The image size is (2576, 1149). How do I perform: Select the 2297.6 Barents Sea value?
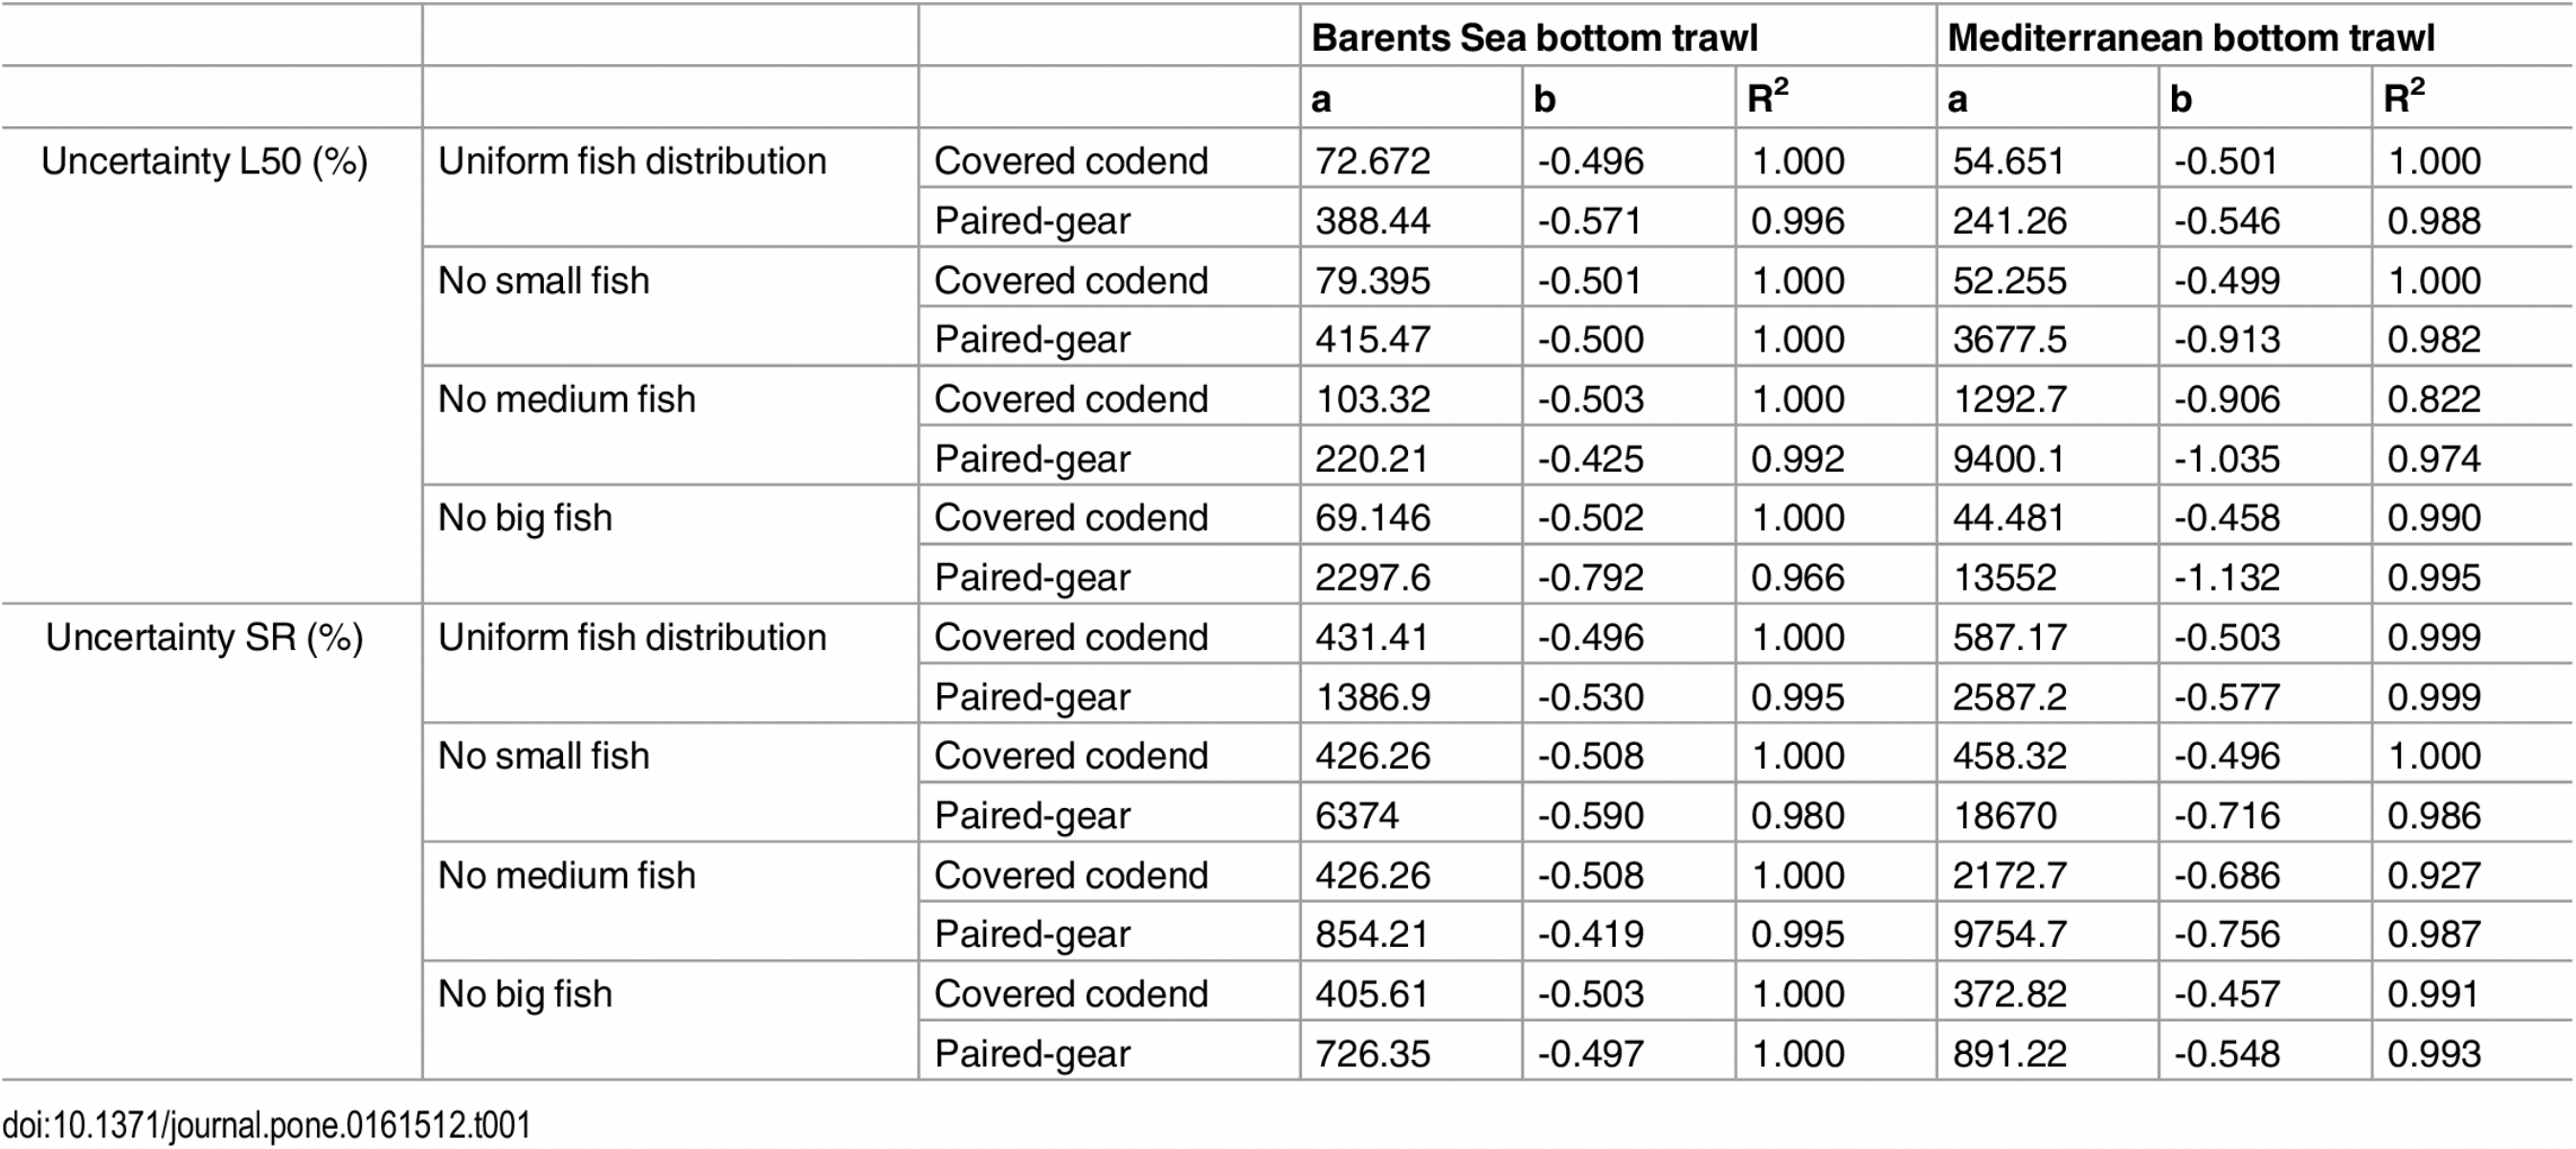[x=1373, y=578]
